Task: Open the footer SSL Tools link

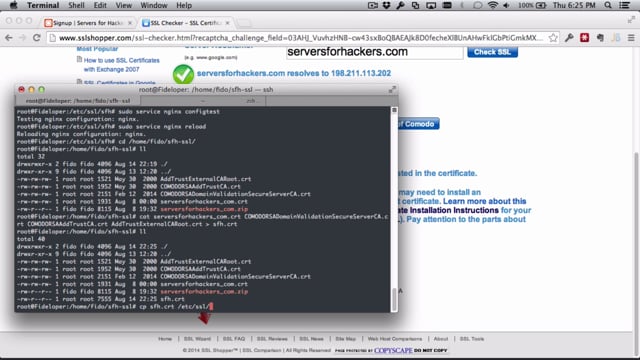Action: tap(472, 339)
